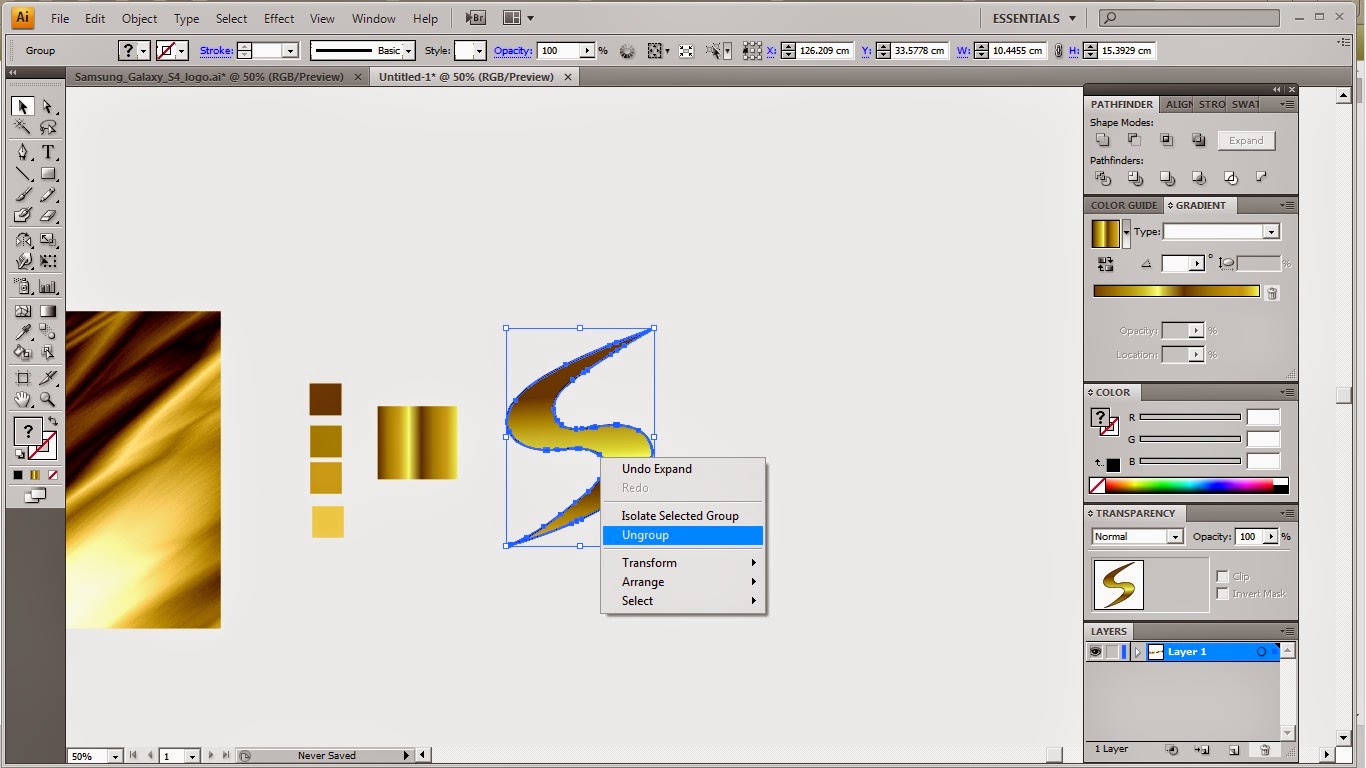Click the Reverse Gradient icon

pos(1105,264)
